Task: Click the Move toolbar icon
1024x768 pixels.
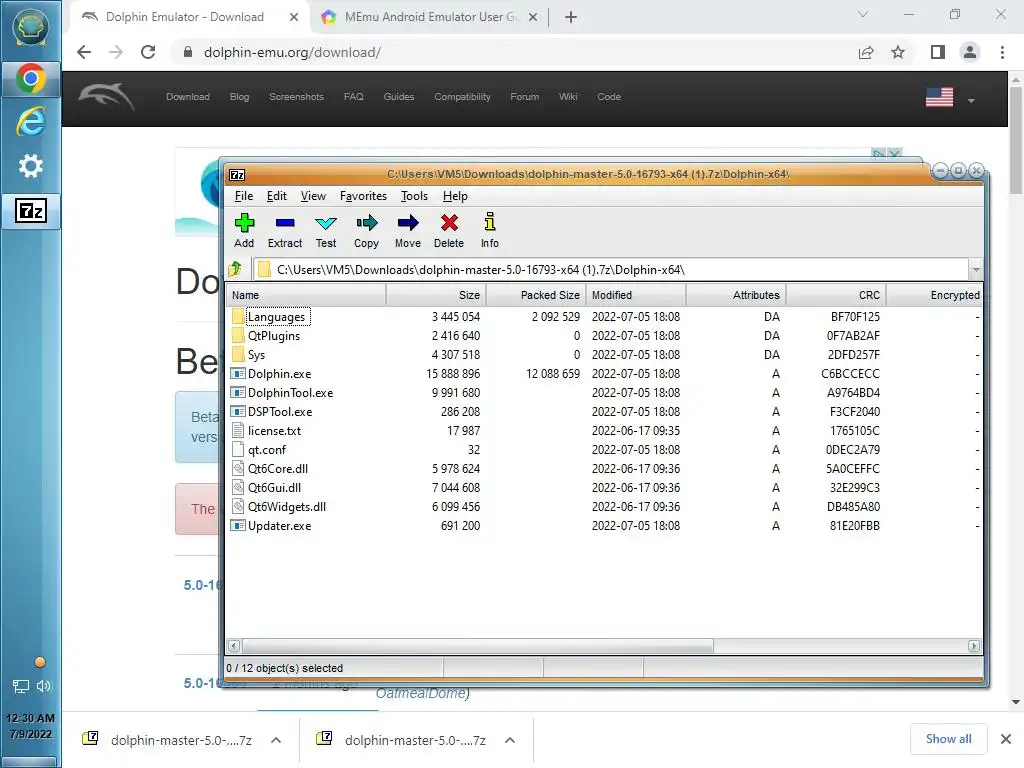Action: tap(408, 231)
